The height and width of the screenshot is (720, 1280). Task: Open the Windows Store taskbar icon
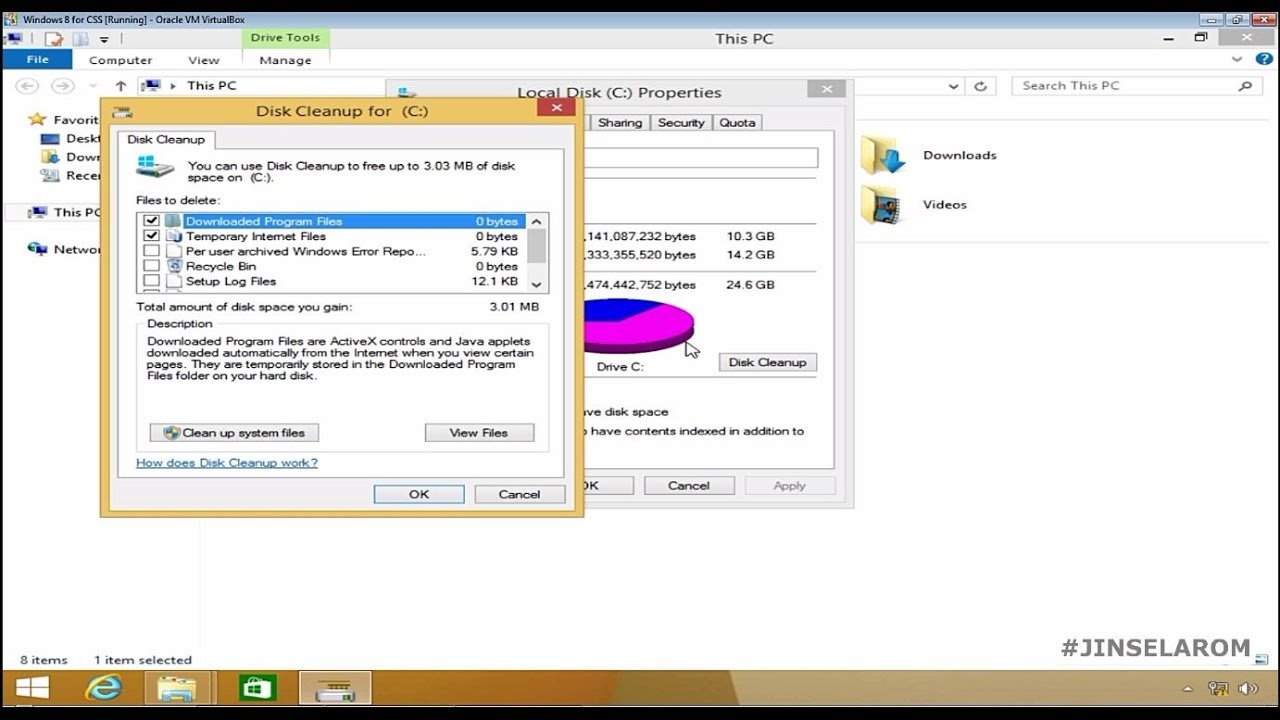258,688
